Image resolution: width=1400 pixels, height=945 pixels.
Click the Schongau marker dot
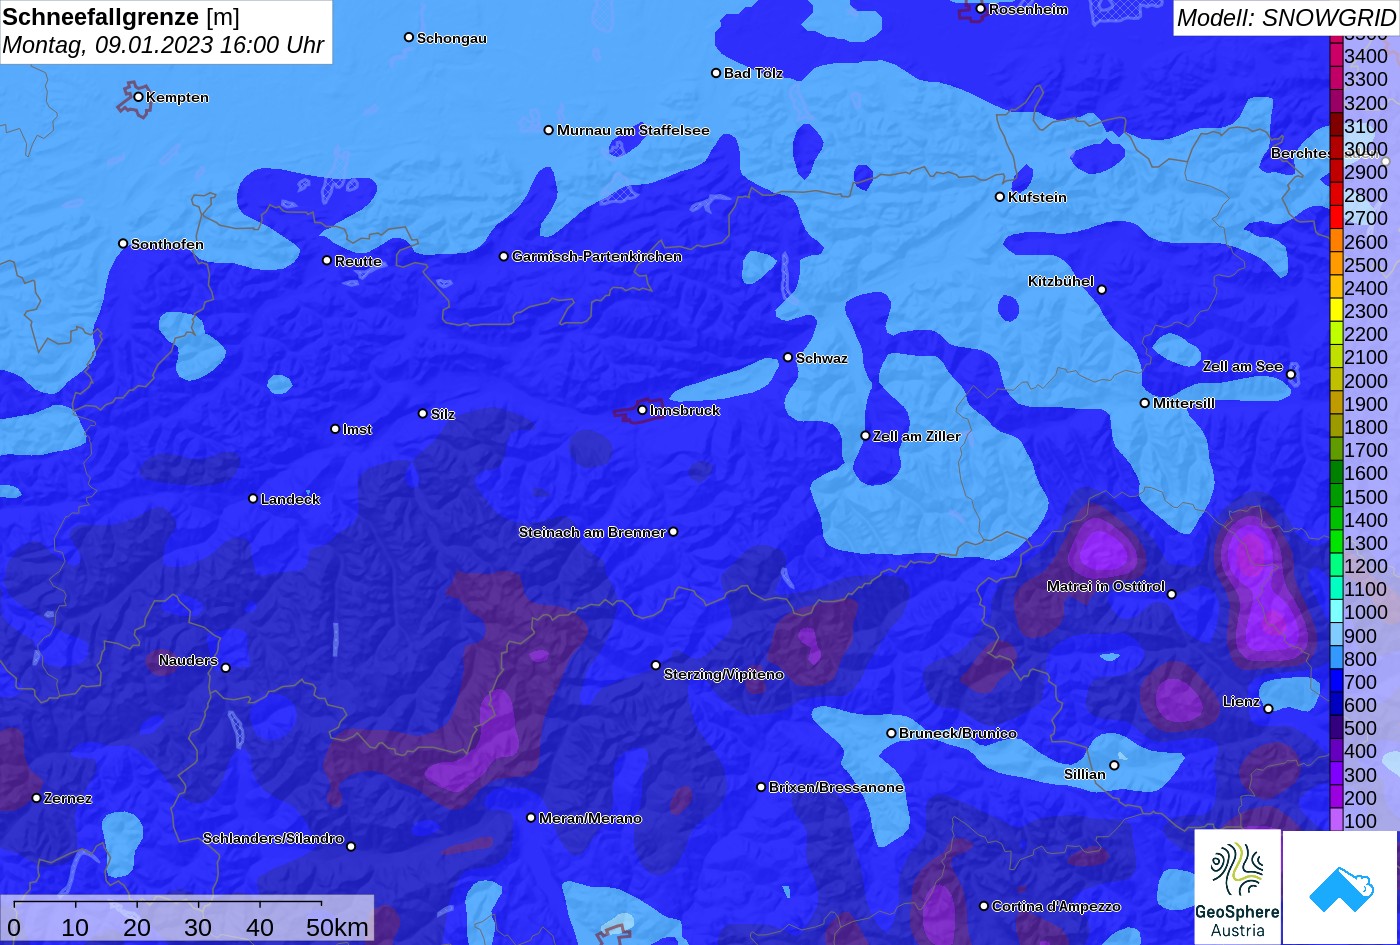[x=409, y=37]
